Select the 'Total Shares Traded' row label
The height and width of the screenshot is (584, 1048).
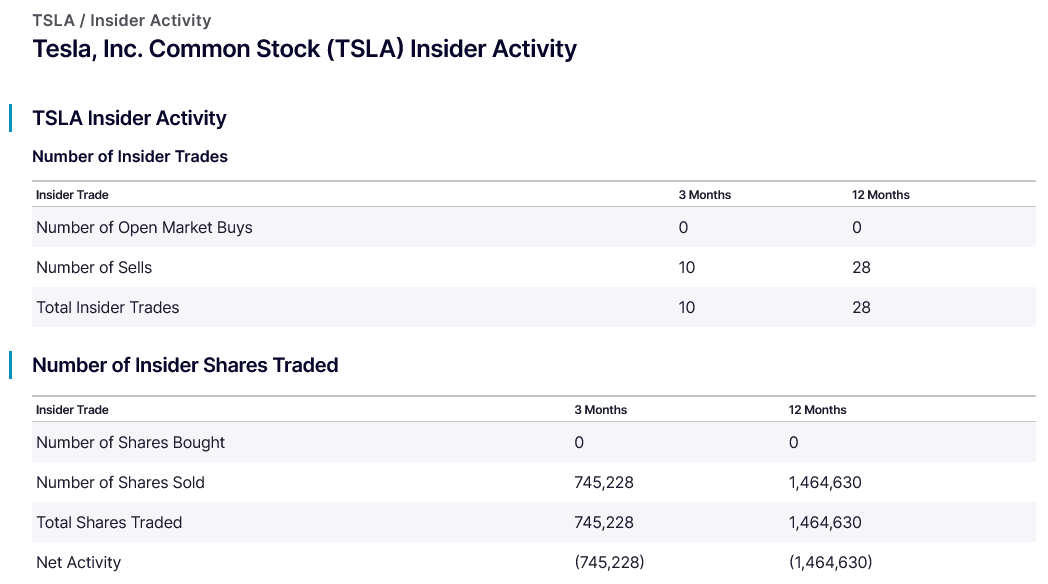[109, 523]
